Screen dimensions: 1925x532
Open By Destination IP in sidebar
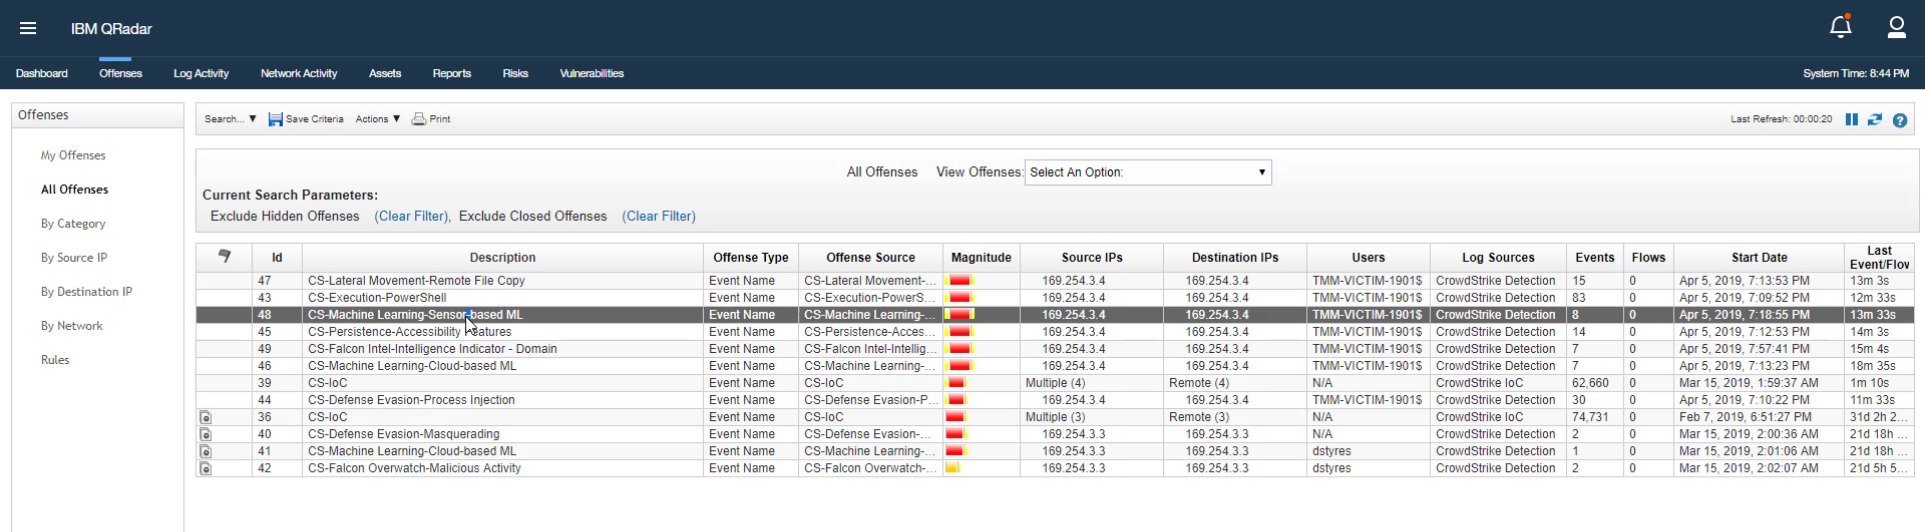86,291
